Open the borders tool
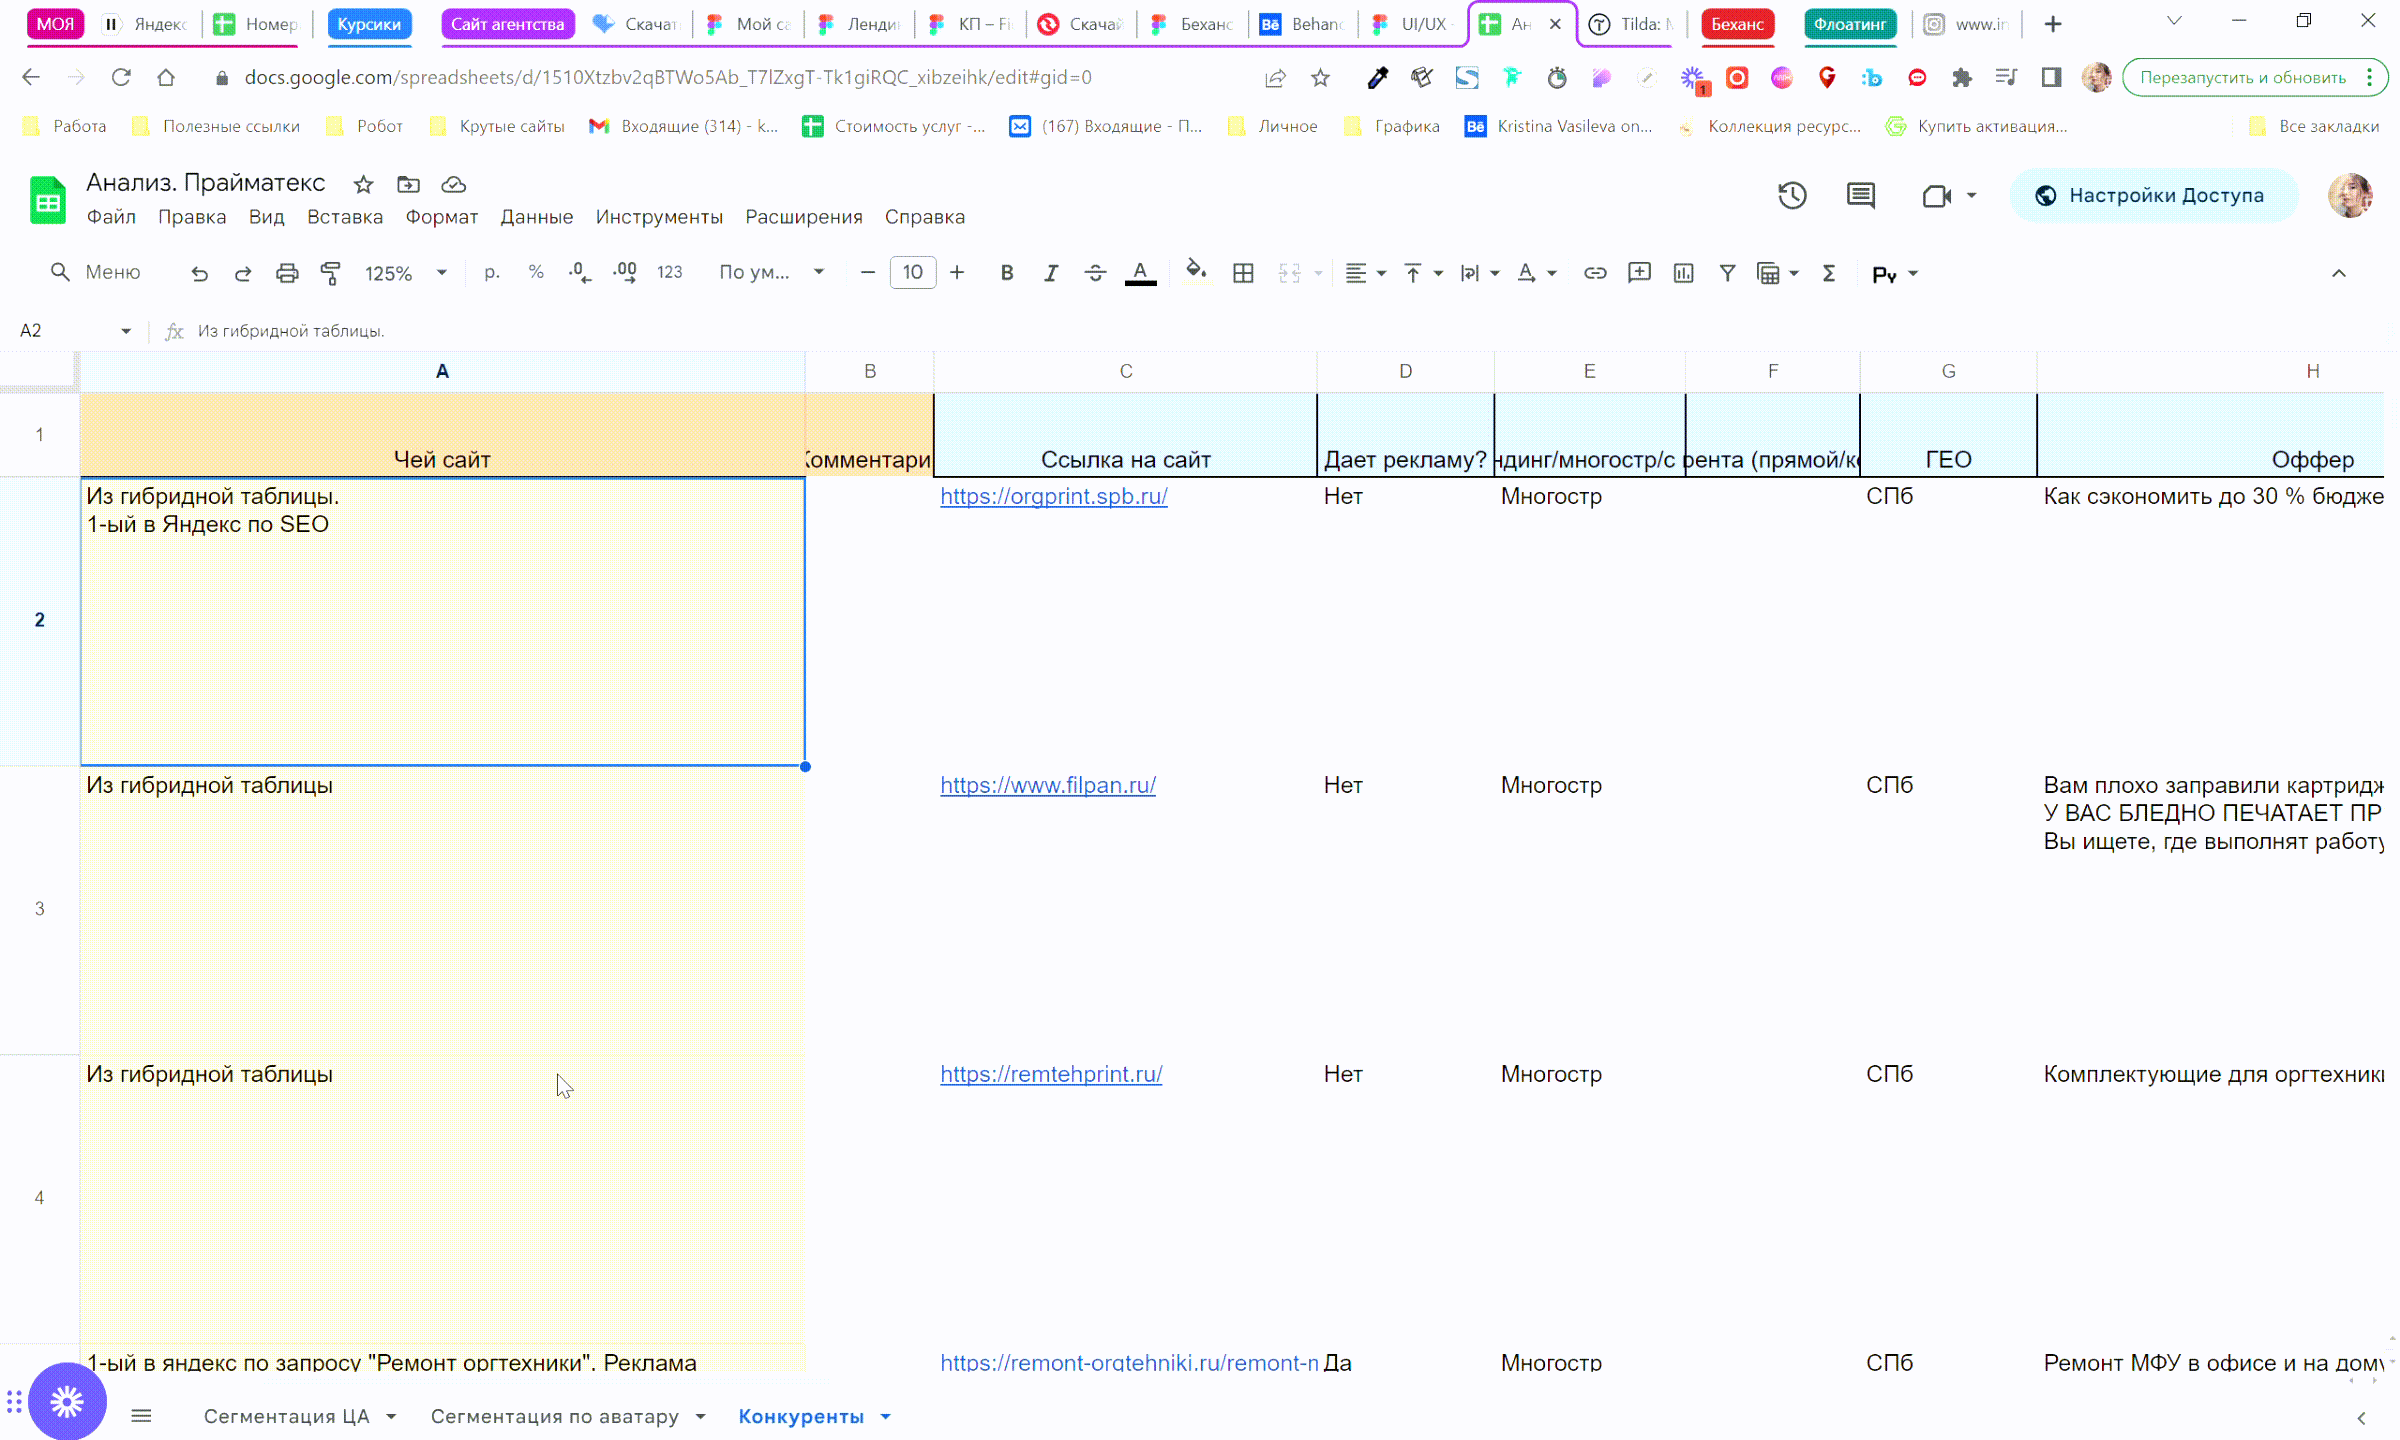 click(1243, 273)
